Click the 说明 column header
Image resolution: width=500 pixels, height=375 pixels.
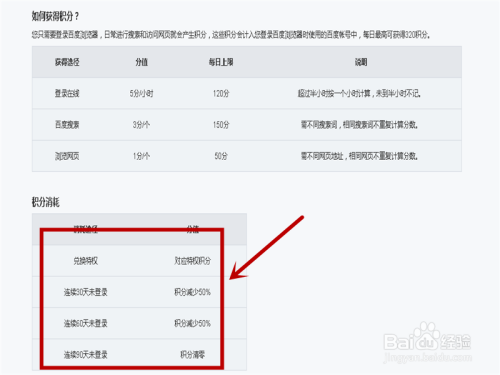(361, 62)
